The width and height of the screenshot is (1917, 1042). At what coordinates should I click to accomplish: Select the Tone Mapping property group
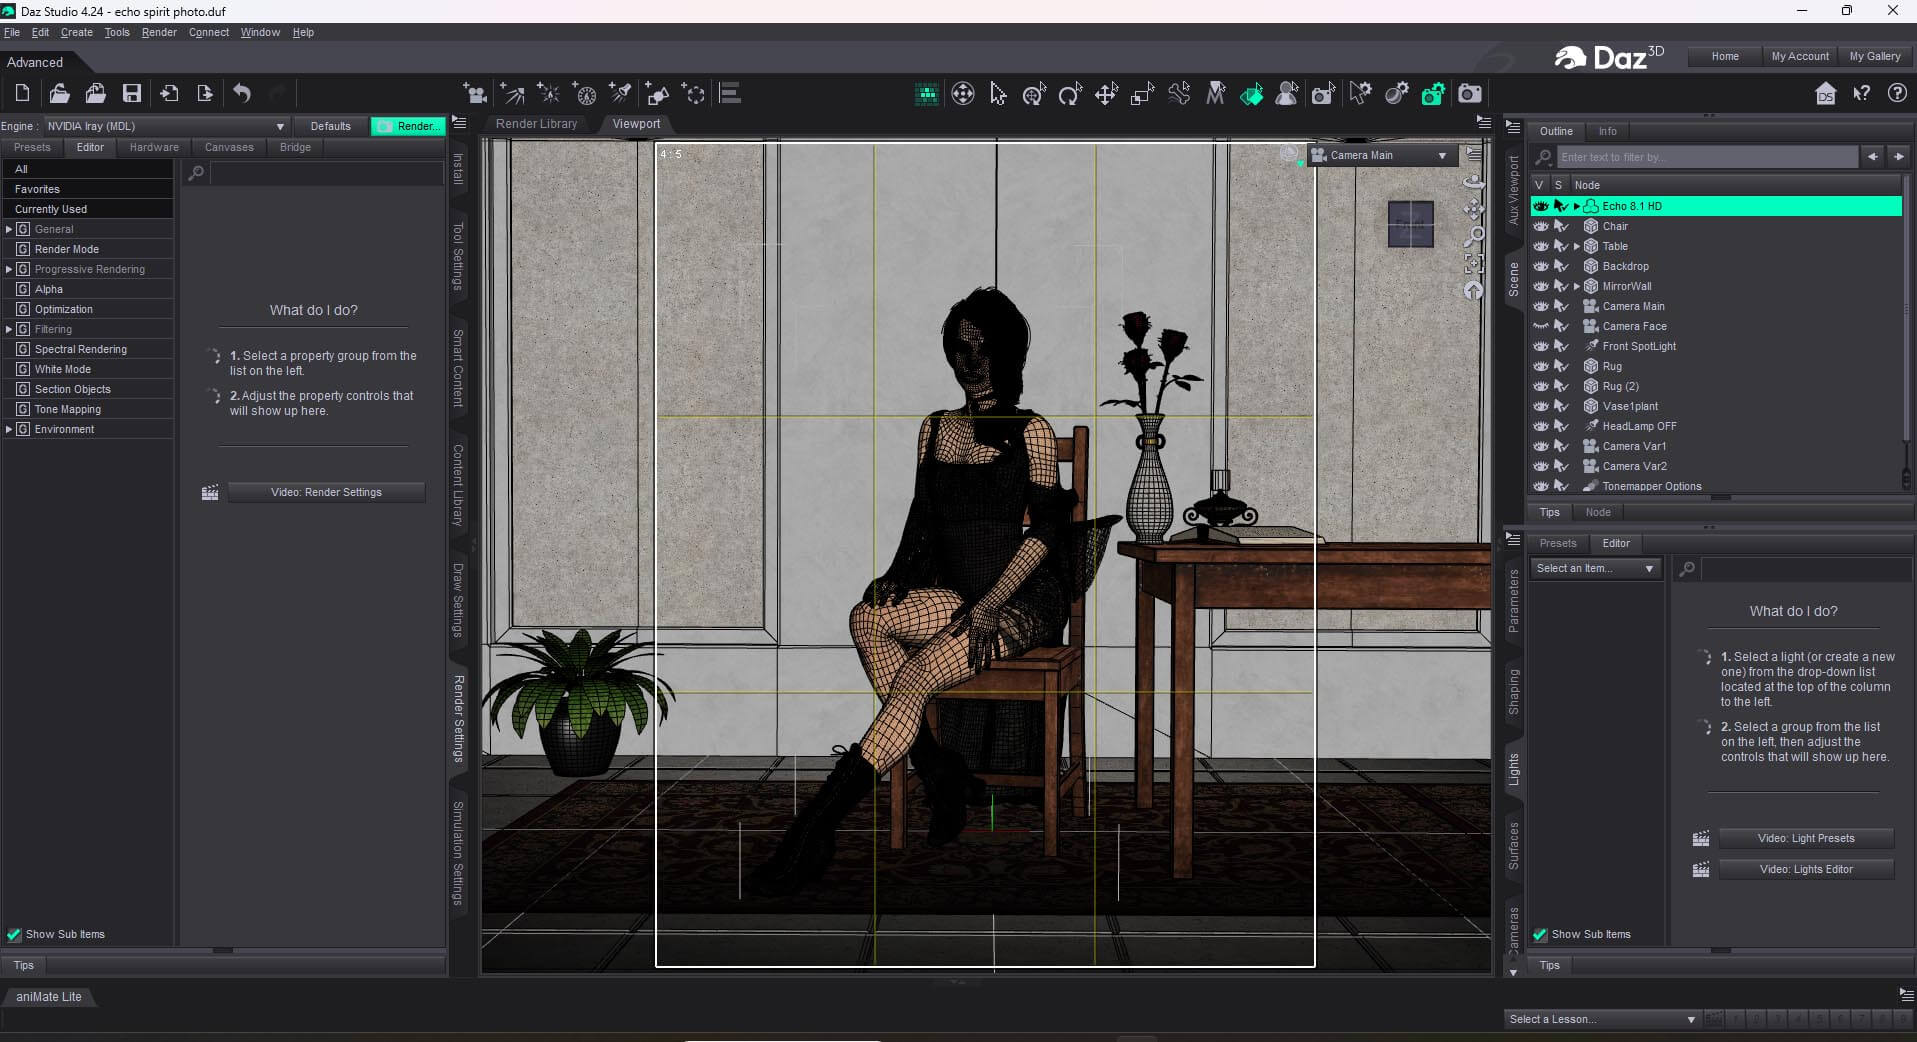pos(68,409)
